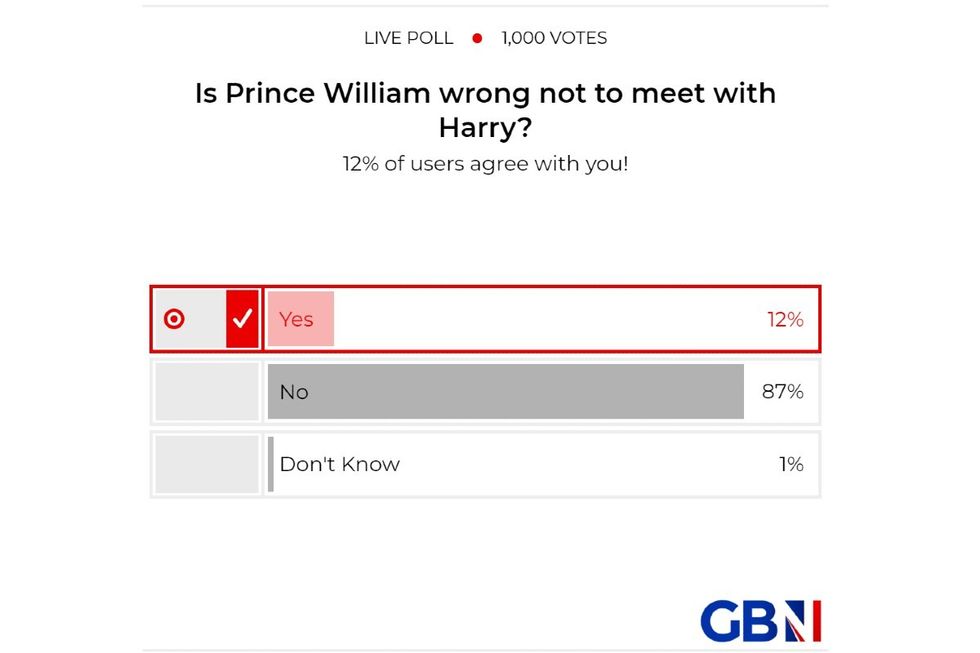Click the poll question headline
980x653 pixels.
(484, 110)
